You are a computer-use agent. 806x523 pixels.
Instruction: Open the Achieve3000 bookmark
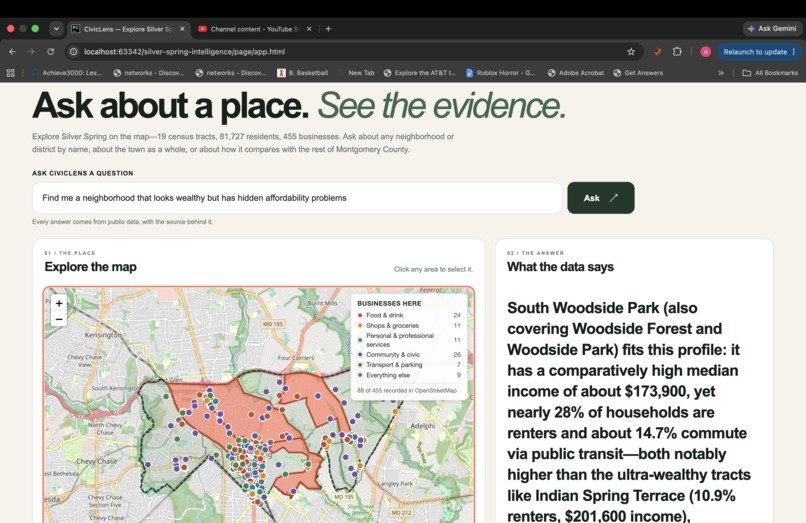(x=67, y=73)
